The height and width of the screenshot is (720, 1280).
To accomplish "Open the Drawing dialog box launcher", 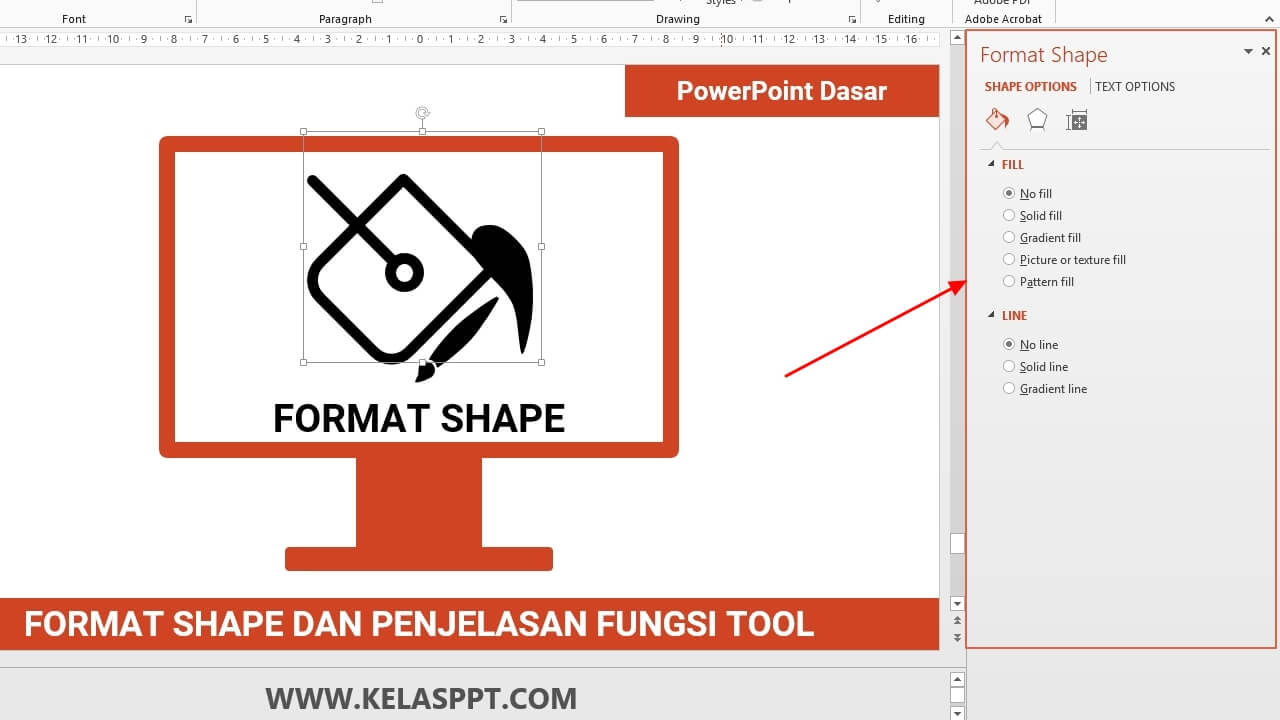I will [852, 18].
